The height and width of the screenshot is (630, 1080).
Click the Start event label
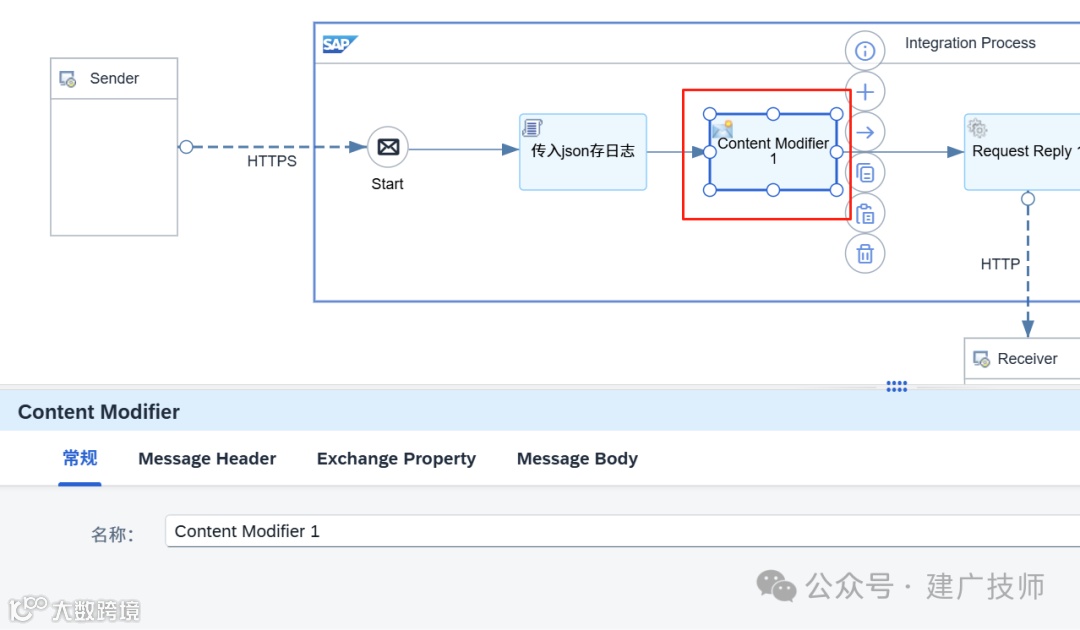[x=387, y=184]
